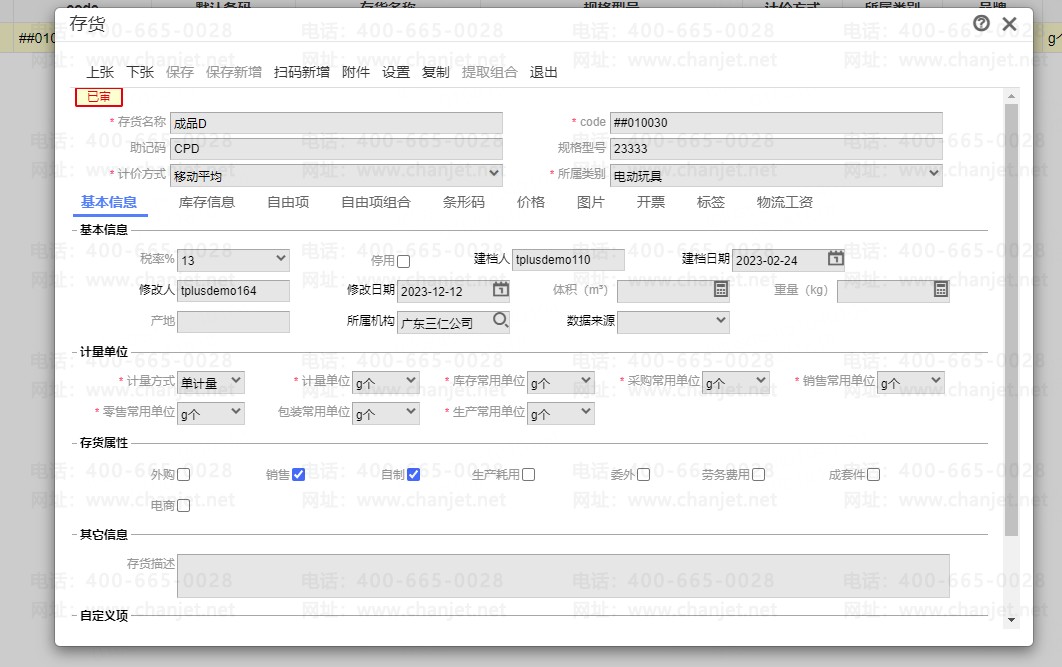The height and width of the screenshot is (667, 1062).
Task: Open calendar picker for 建档日期
Action: [x=836, y=259]
